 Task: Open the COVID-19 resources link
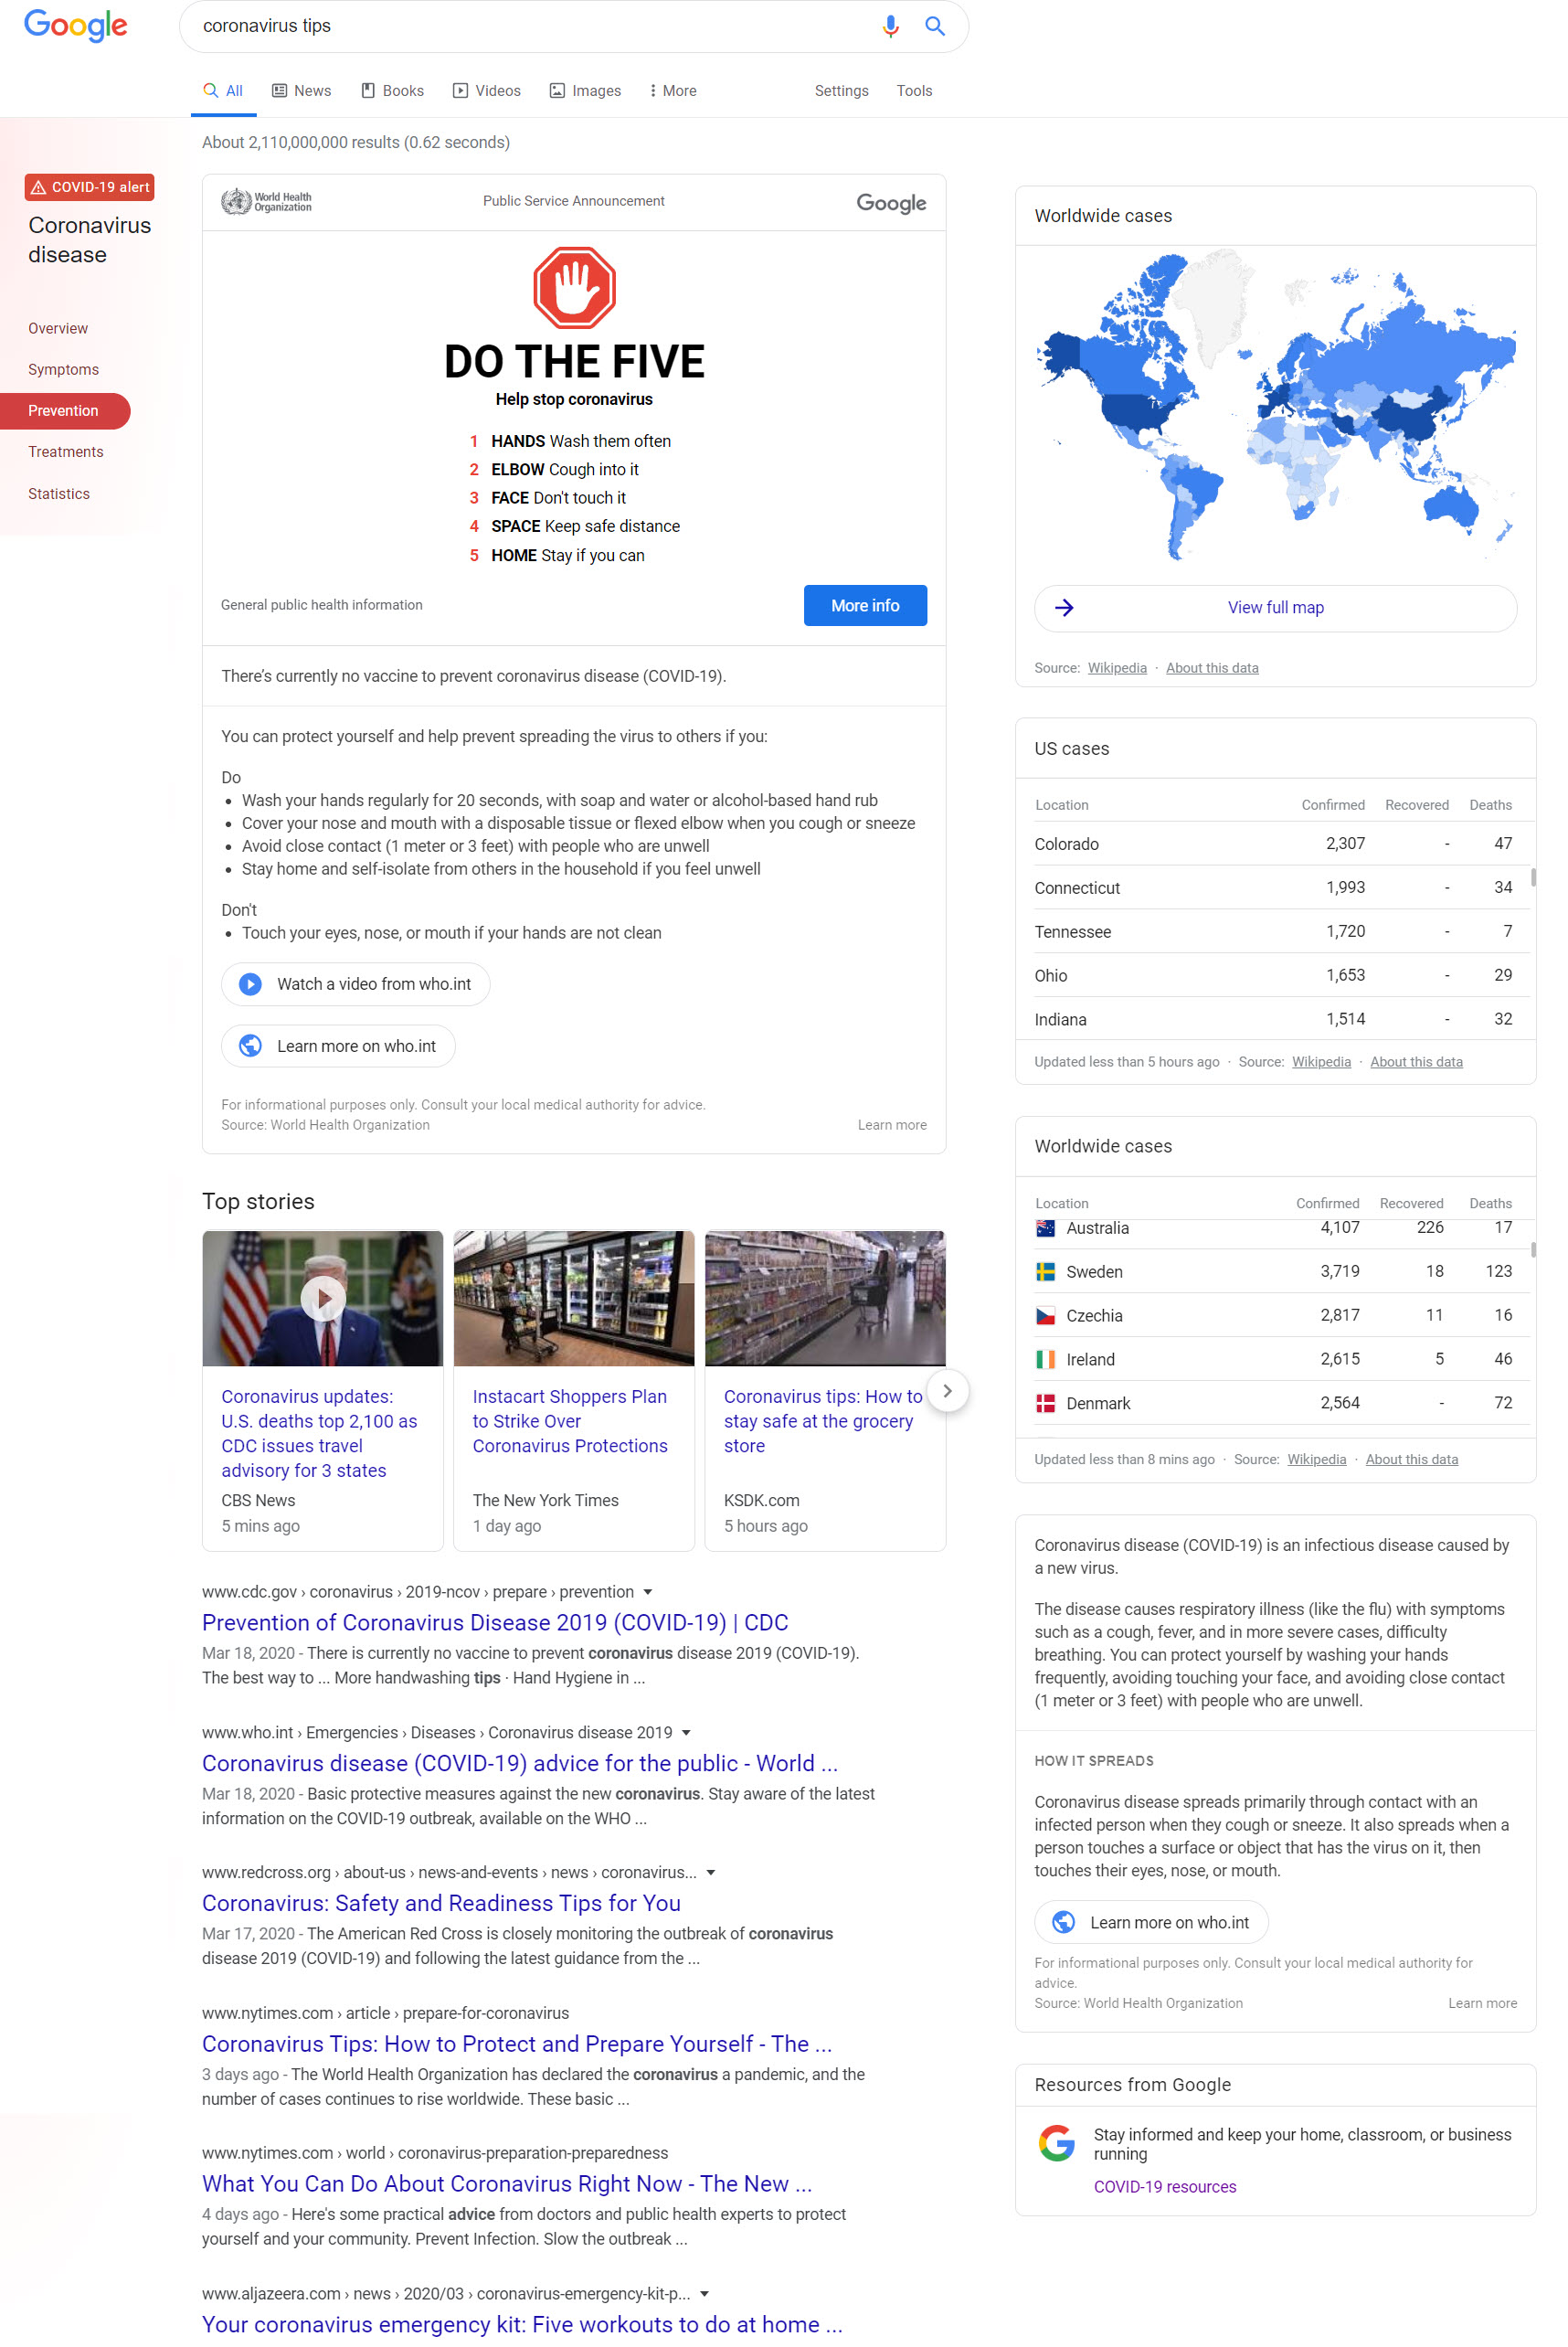coord(1164,2186)
